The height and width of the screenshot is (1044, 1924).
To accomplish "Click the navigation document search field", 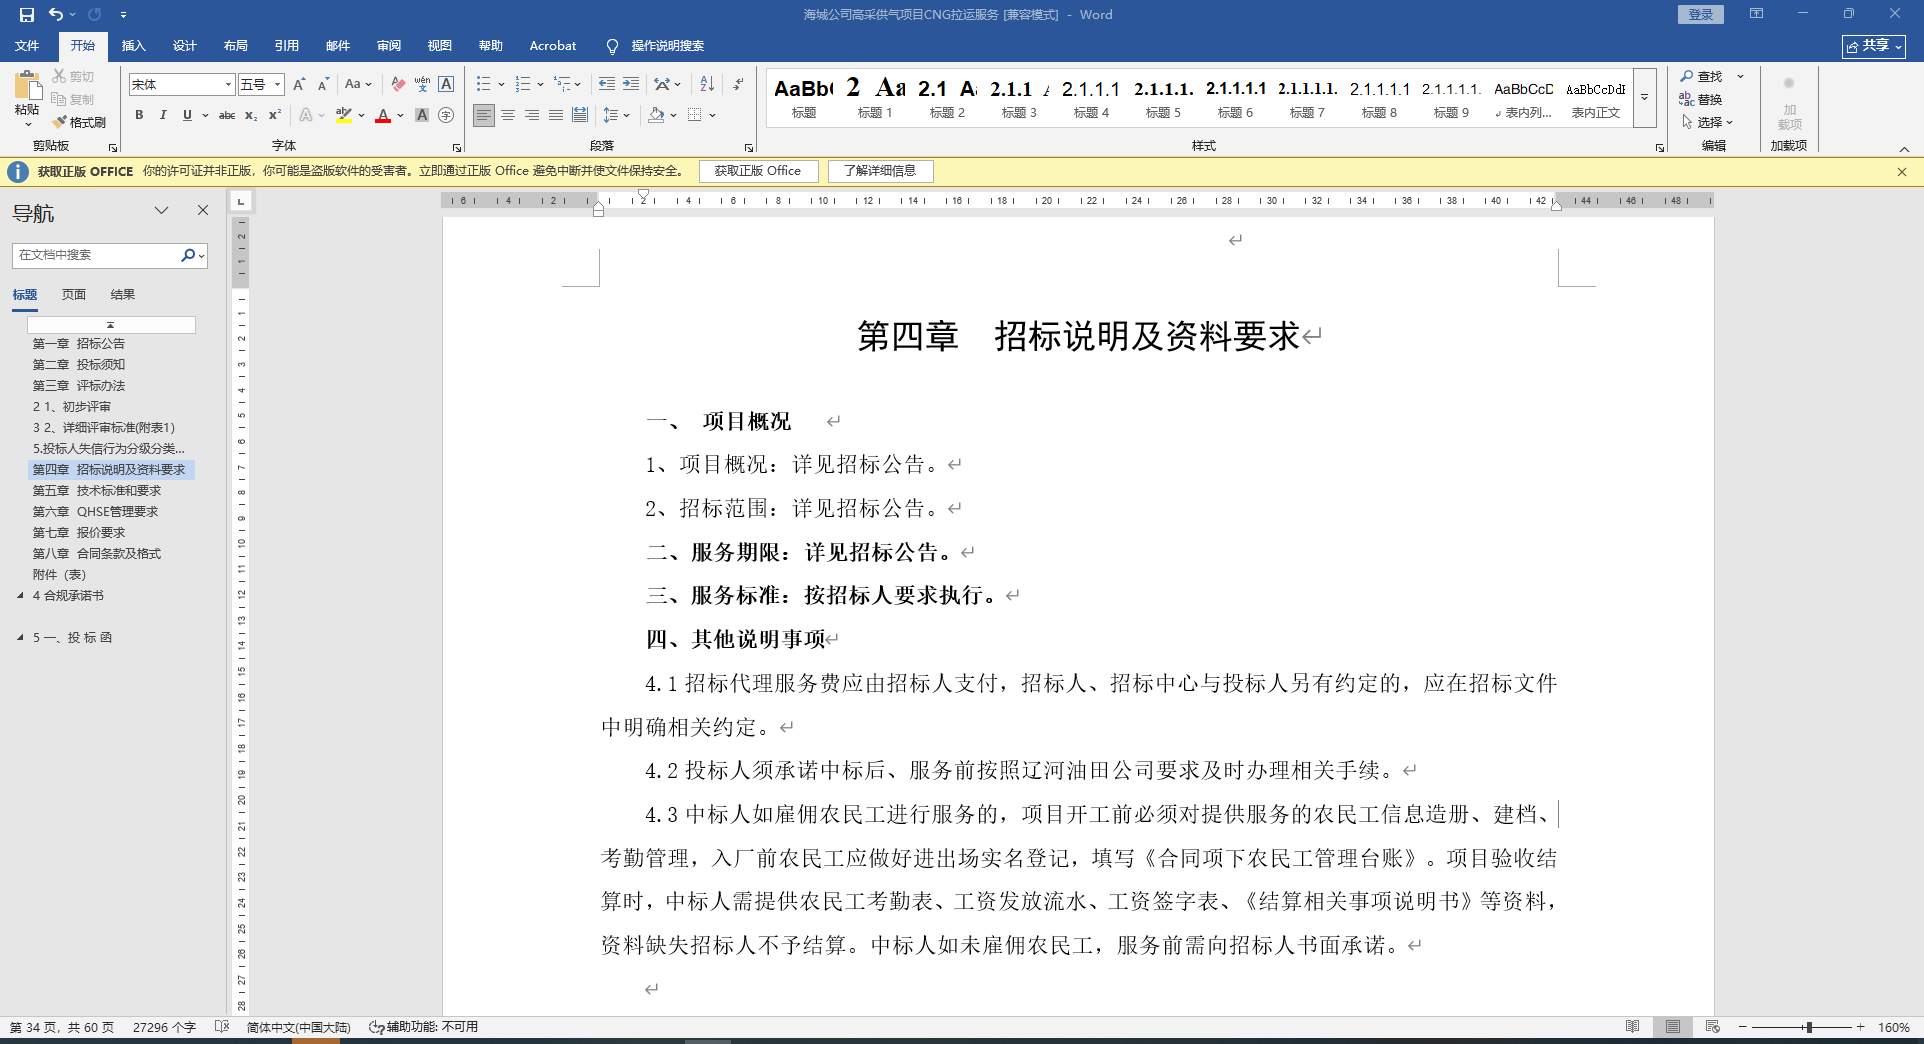I will (96, 255).
